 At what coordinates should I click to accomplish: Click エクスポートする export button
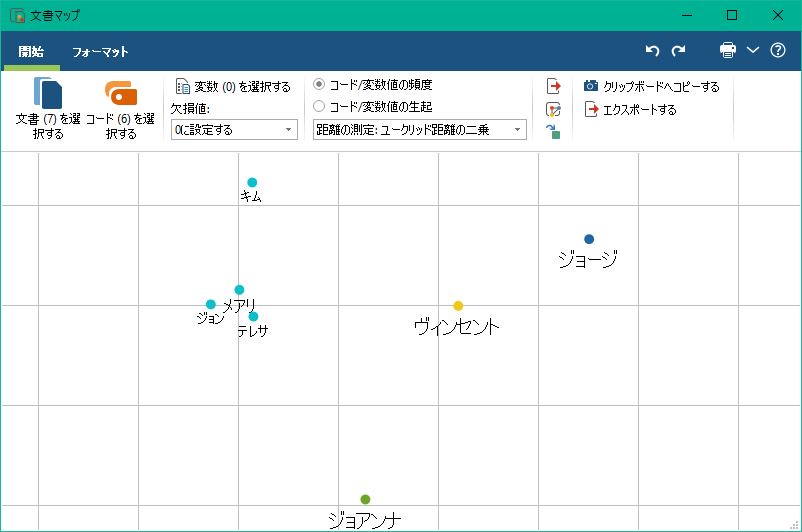pos(631,109)
